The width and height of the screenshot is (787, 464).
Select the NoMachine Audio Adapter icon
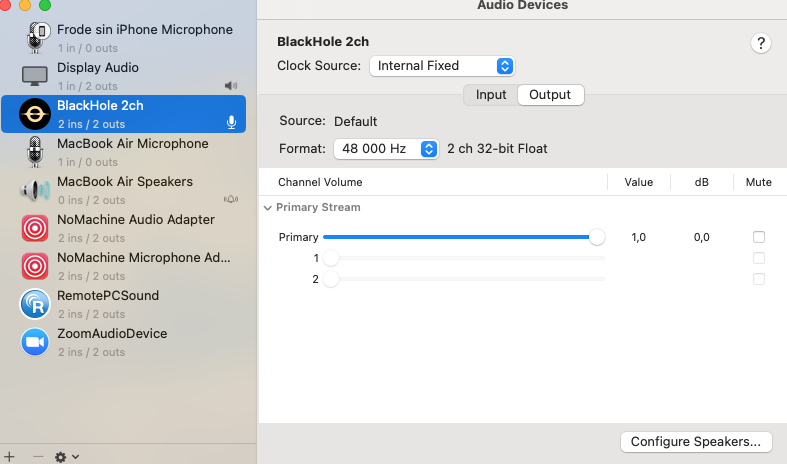point(35,228)
